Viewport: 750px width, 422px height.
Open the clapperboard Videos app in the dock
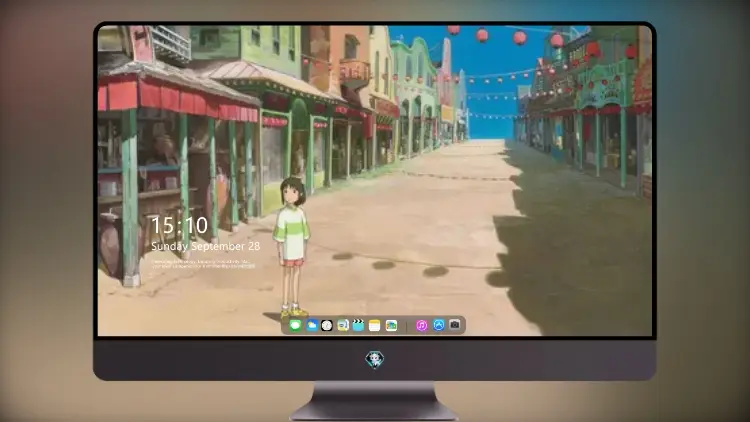click(358, 325)
